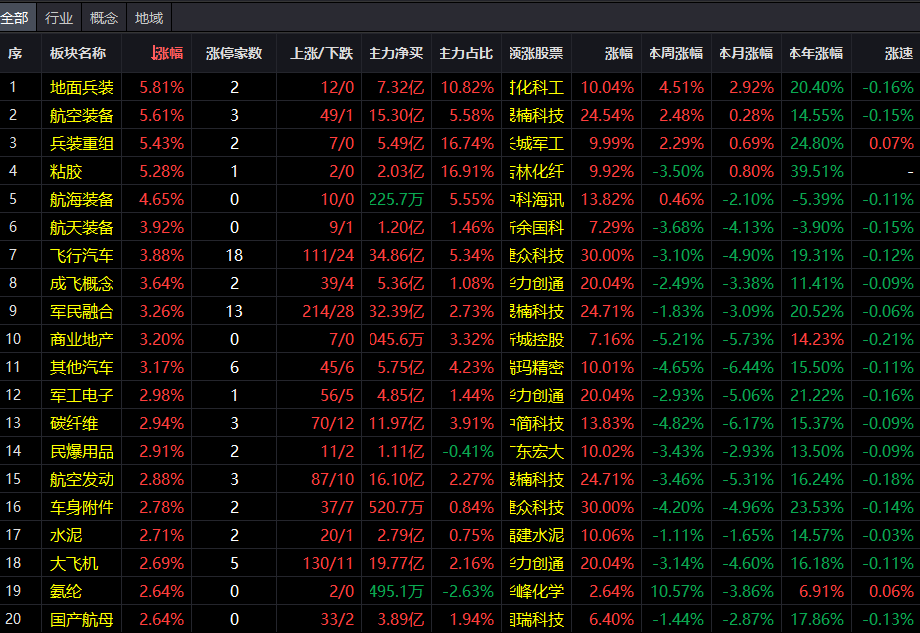This screenshot has width=920, height=633.
Task: Open the 成飞概念 sector
Action: pyautogui.click(x=82, y=284)
